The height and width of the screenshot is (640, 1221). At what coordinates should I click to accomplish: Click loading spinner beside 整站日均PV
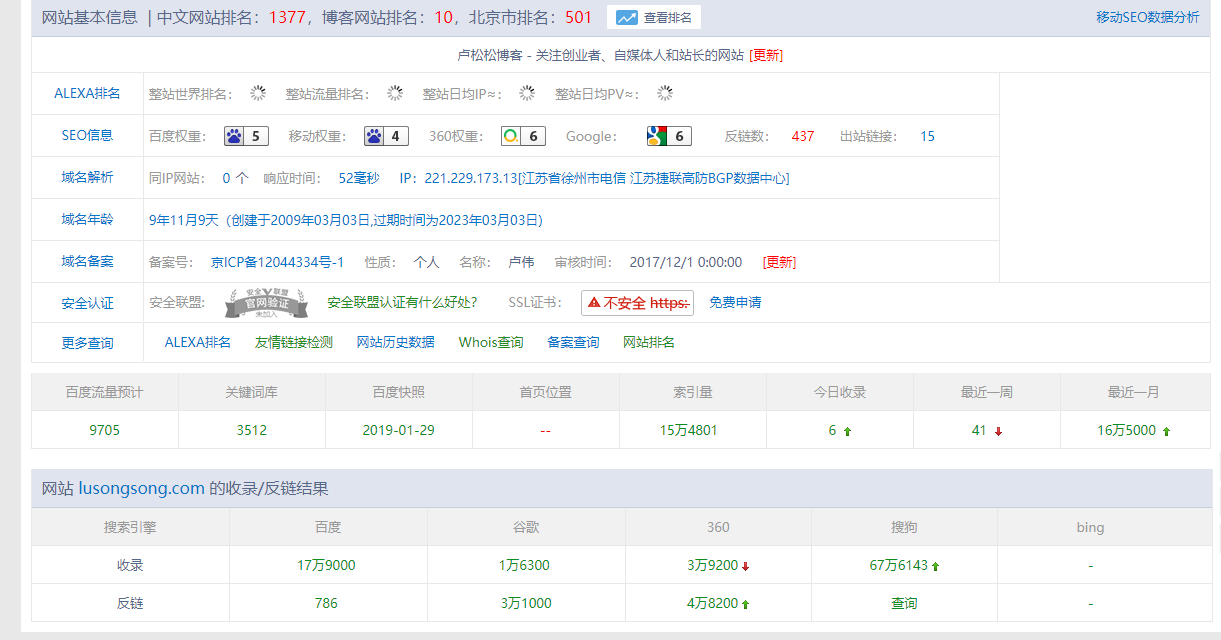tap(665, 93)
